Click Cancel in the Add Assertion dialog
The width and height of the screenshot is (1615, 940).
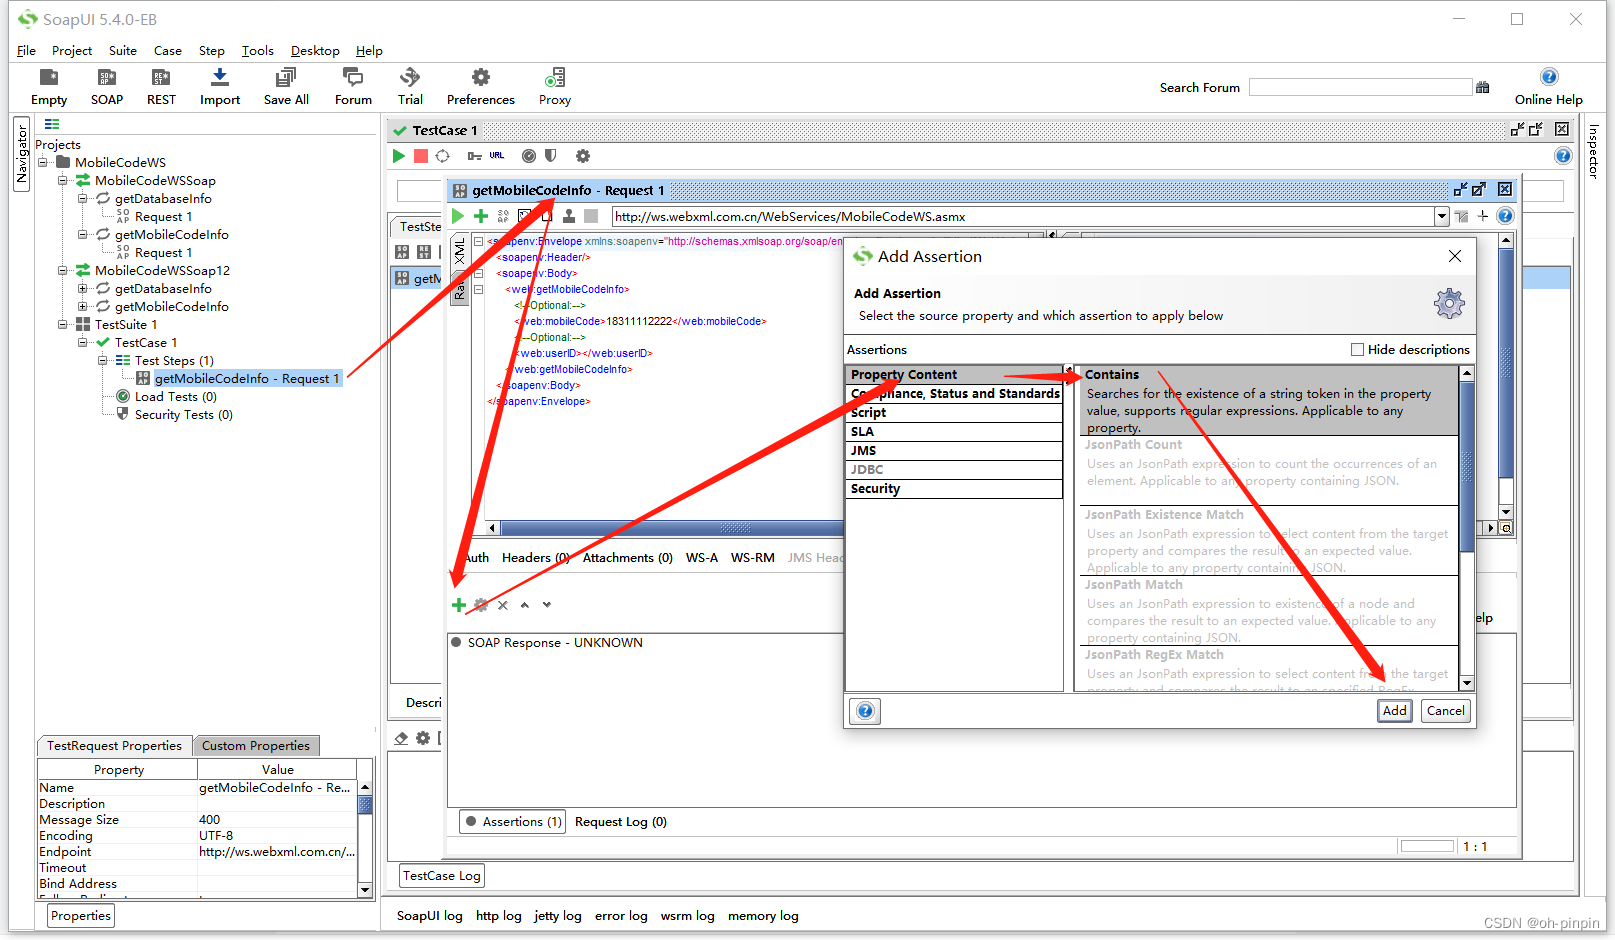pos(1445,710)
